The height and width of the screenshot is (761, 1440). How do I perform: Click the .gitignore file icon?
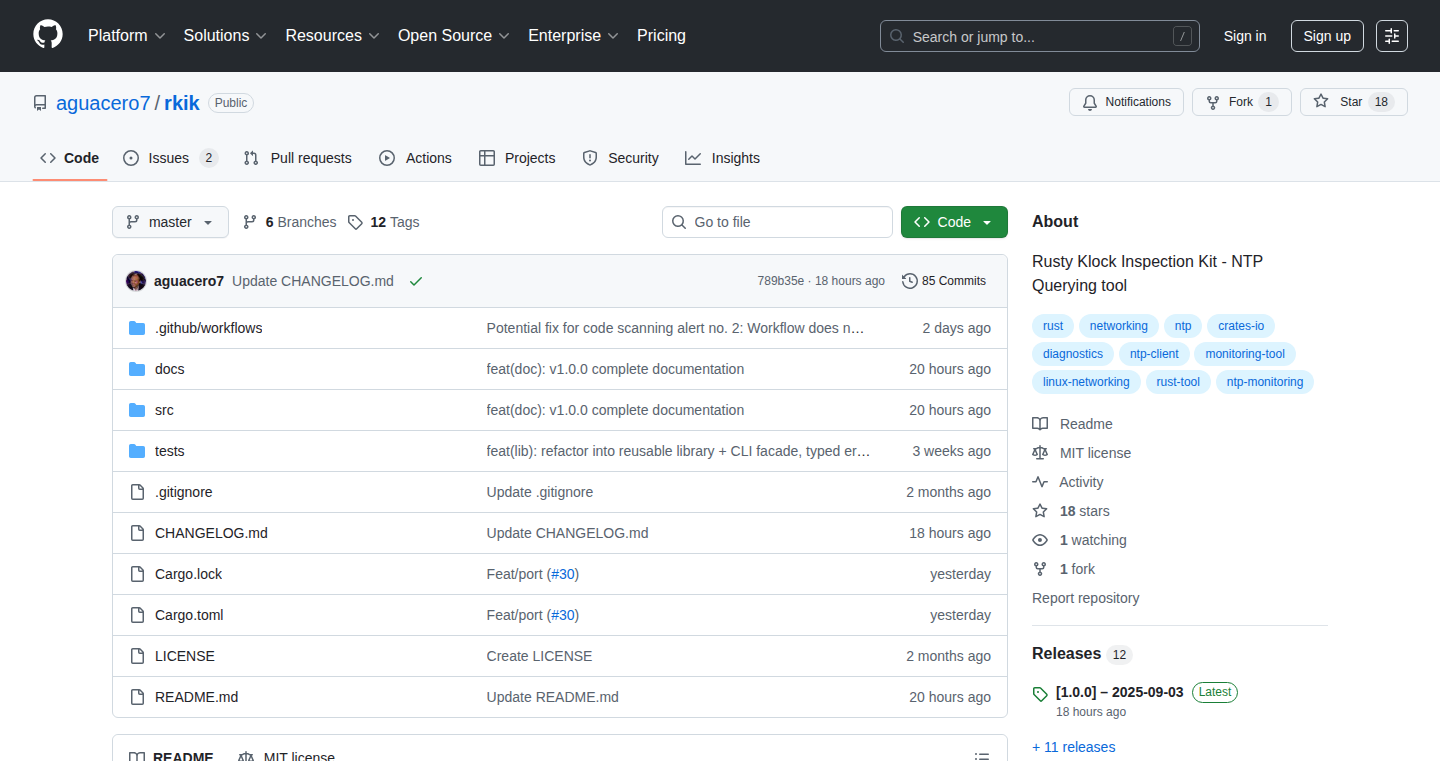point(137,492)
